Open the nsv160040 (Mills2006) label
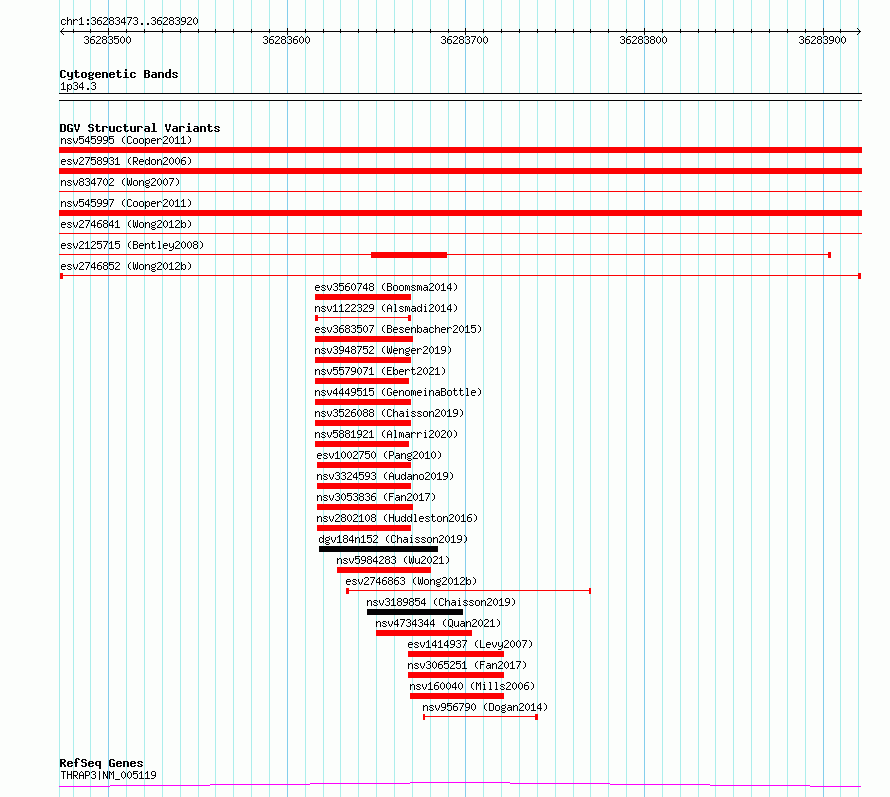This screenshot has height=797, width=890. (x=472, y=686)
